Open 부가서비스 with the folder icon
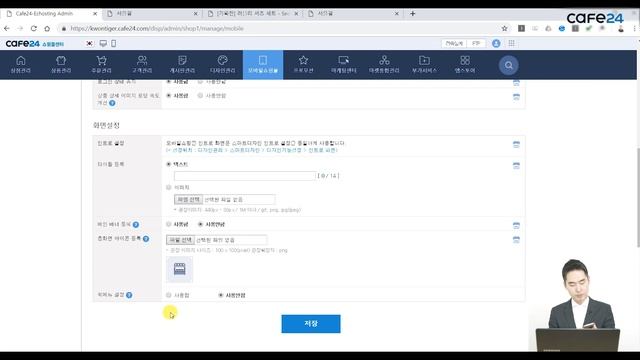 pos(424,65)
